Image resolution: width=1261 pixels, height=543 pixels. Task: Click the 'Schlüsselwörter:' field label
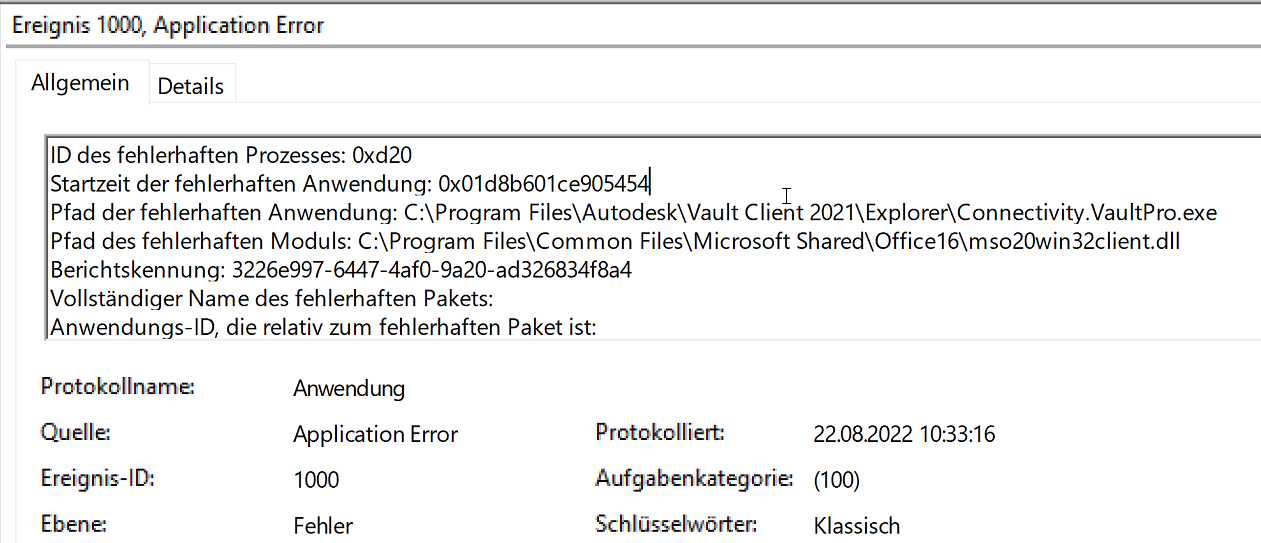coord(676,524)
